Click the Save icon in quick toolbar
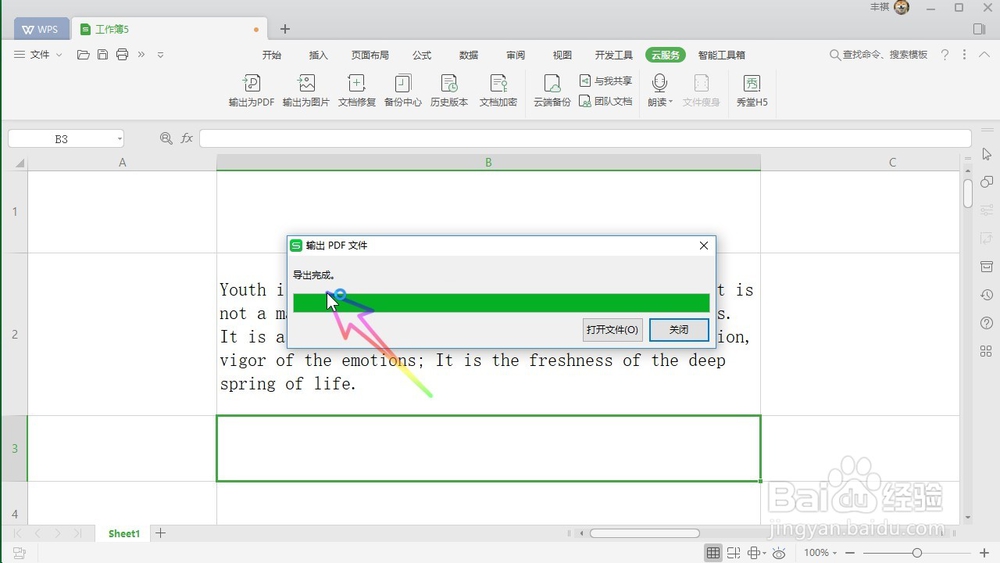 103,55
